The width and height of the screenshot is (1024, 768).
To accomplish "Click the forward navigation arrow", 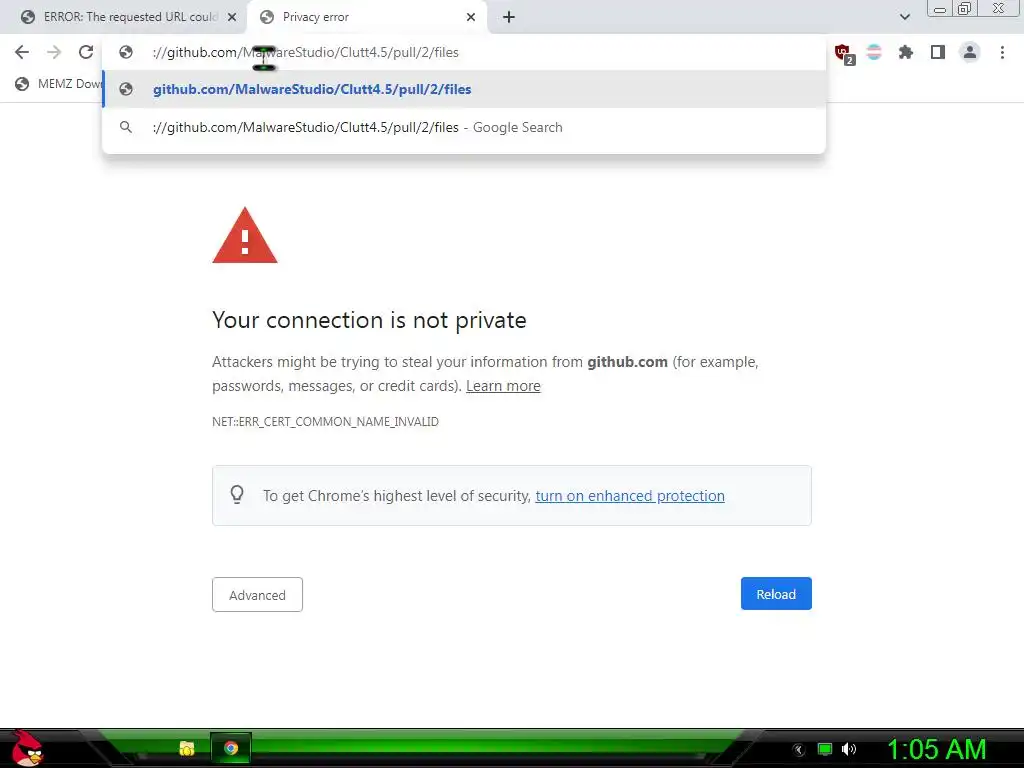I will [54, 52].
